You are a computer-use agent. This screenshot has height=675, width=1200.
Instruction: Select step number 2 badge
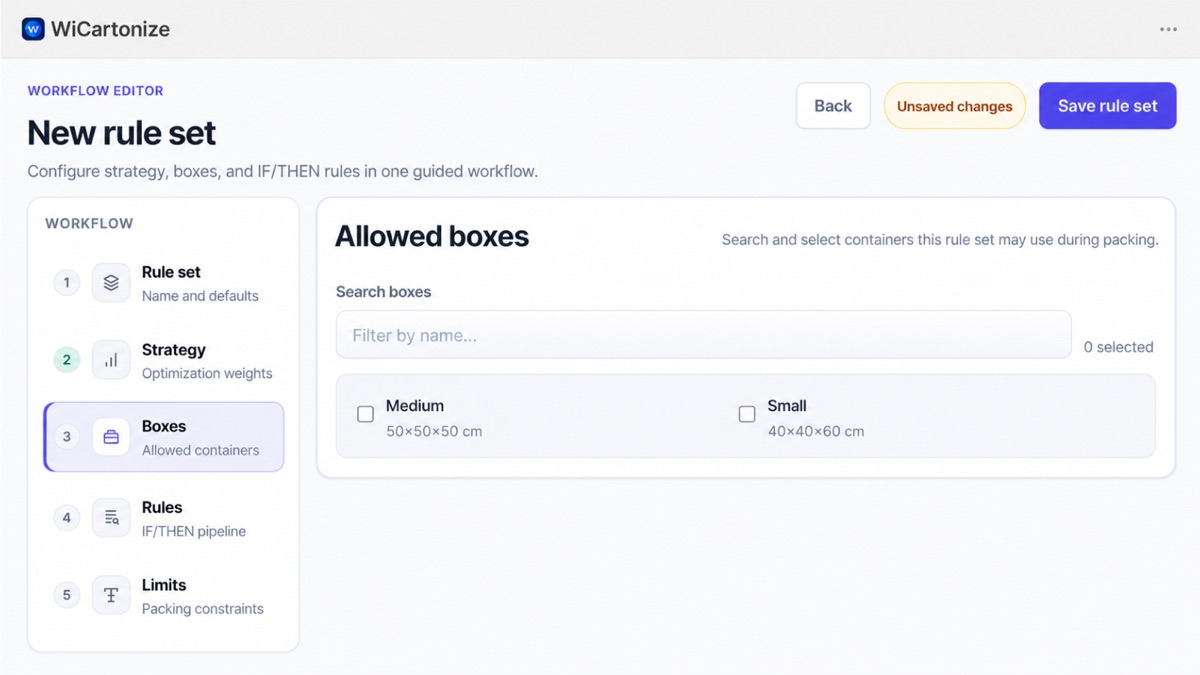[x=67, y=360]
